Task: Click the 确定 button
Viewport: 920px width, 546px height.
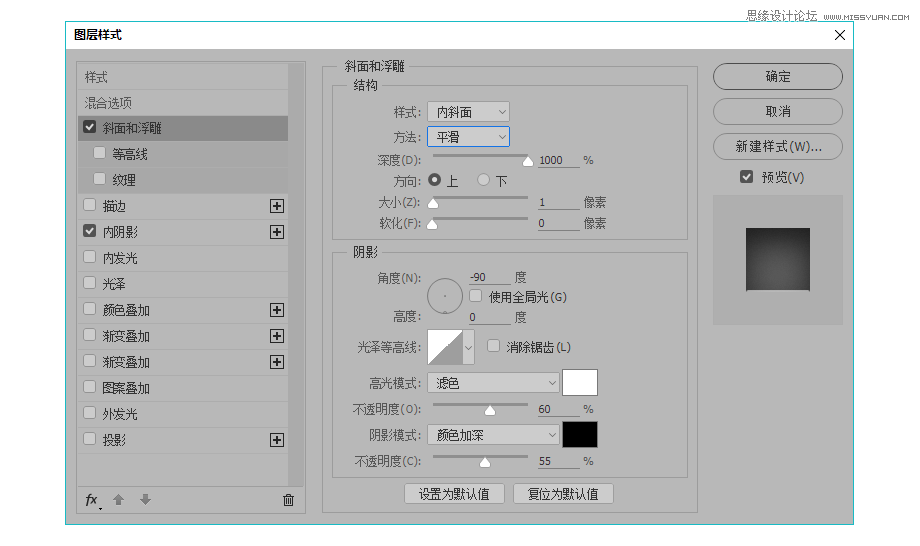Action: coord(778,76)
